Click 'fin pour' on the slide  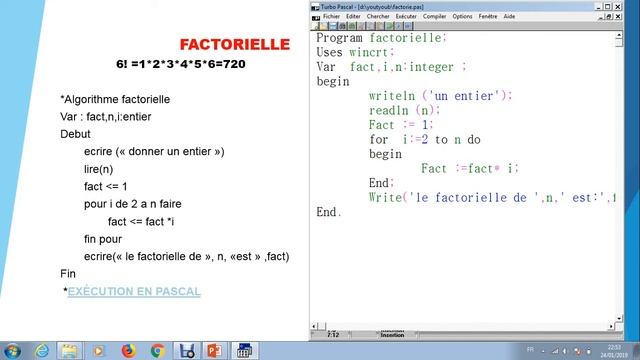(103, 239)
